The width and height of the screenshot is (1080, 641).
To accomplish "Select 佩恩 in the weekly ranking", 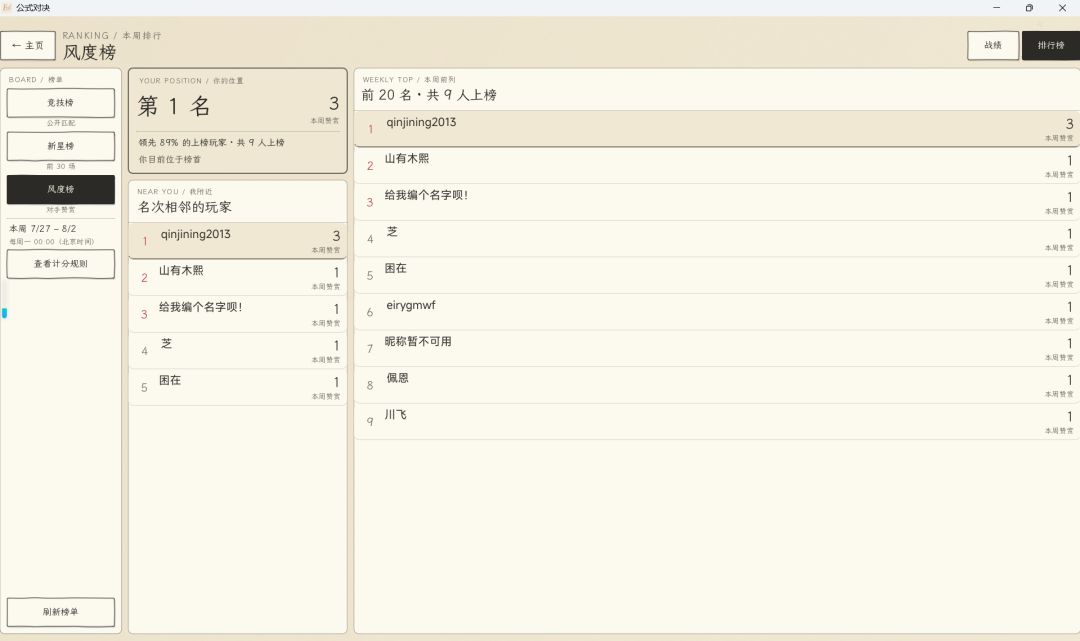I will 716,384.
